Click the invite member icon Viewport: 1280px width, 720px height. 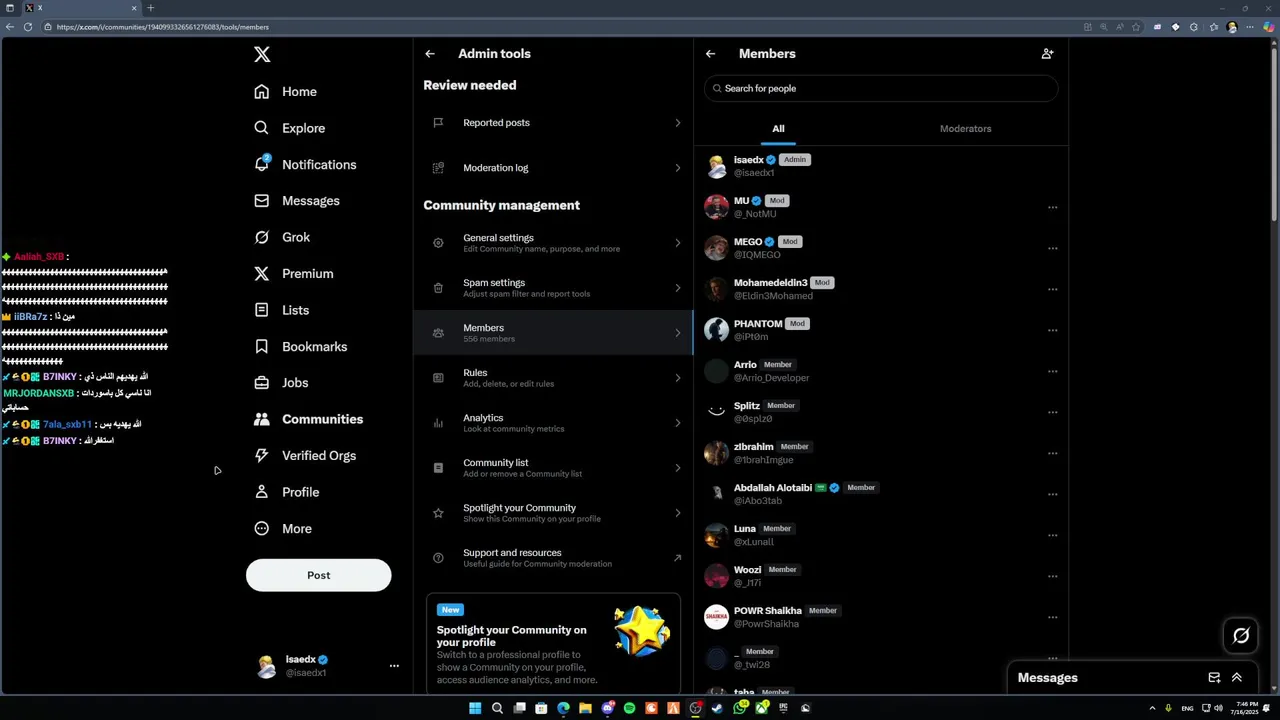pos(1048,54)
